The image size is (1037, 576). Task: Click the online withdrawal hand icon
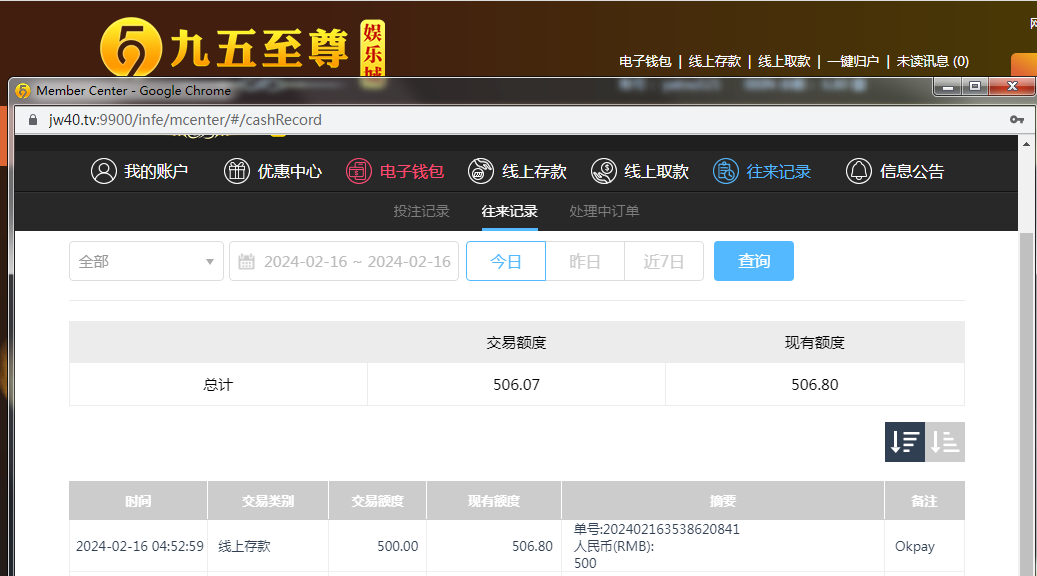point(604,171)
